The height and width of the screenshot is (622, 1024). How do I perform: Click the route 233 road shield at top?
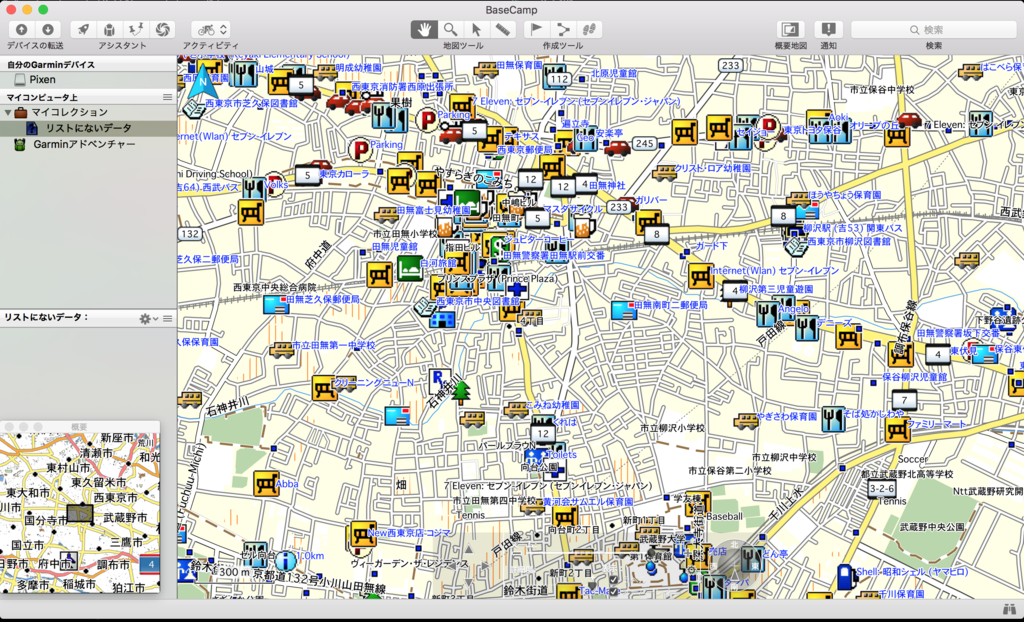coord(730,65)
